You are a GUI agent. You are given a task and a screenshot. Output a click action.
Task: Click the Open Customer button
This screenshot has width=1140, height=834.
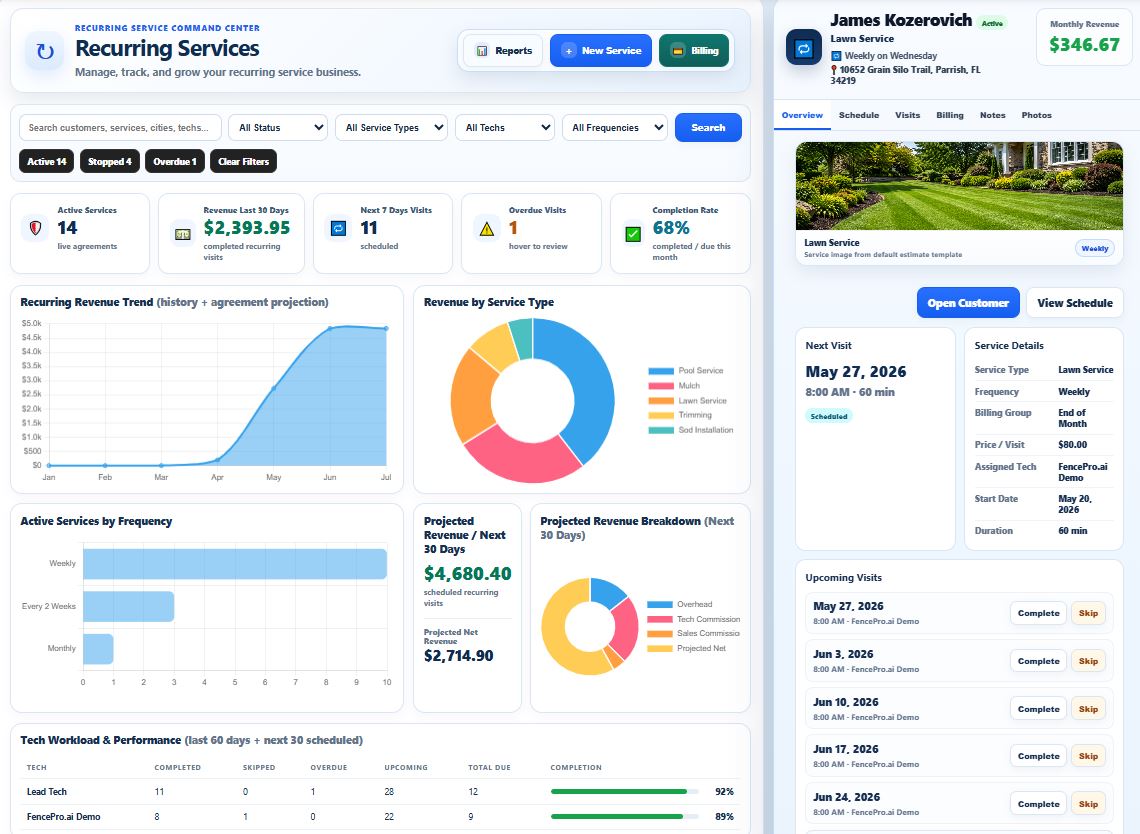[968, 302]
